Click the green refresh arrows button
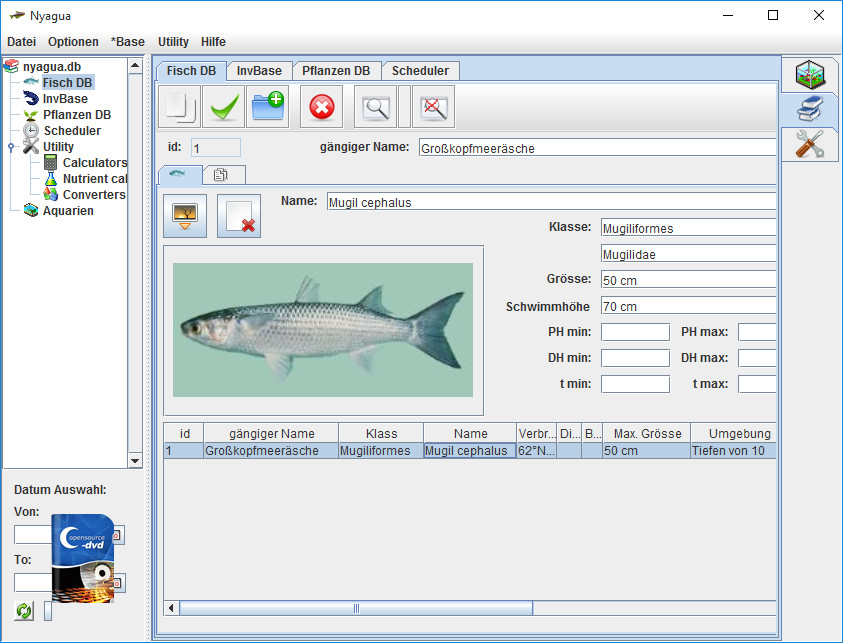843x643 pixels. 25,610
